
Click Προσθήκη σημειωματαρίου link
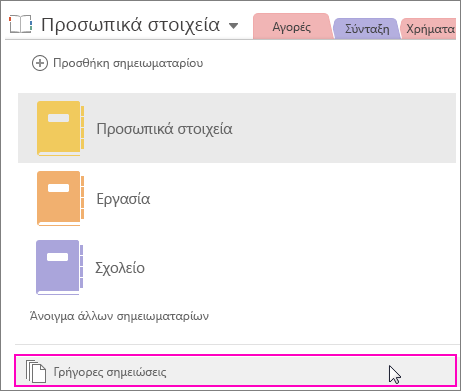[128, 63]
